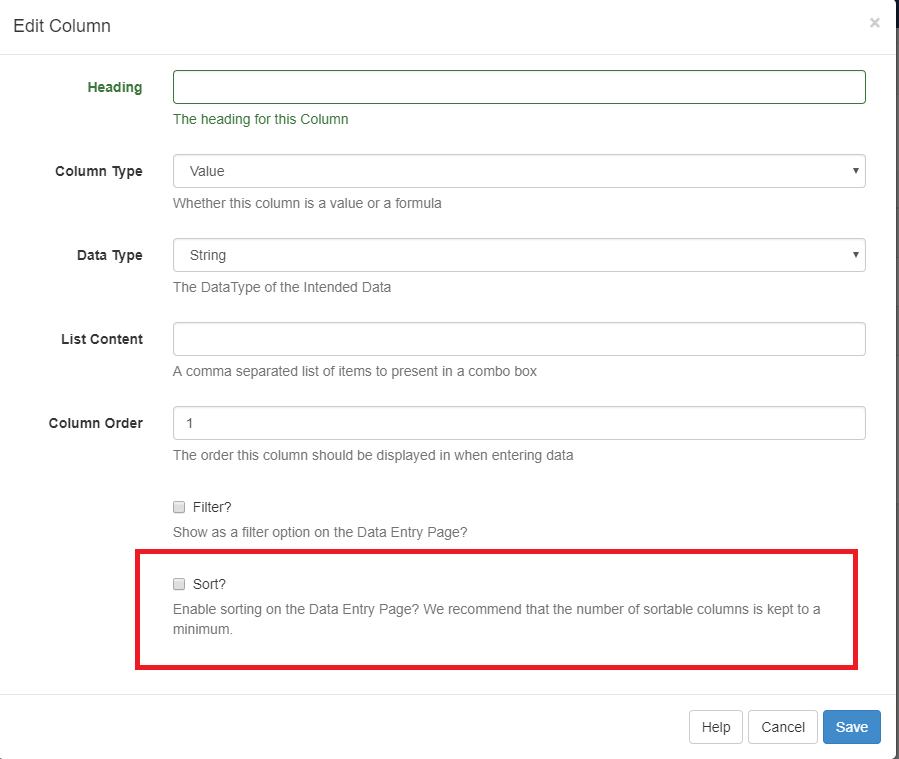
Task: Cancel editing the column
Action: [783, 727]
